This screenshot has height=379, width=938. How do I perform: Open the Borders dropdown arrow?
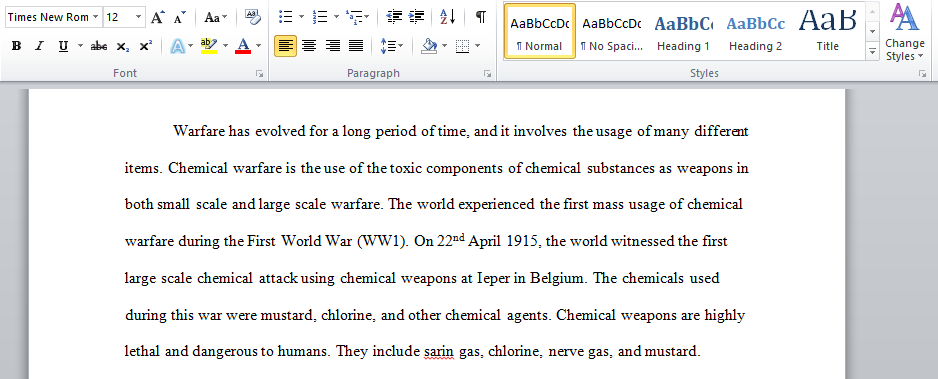pyautogui.click(x=477, y=46)
